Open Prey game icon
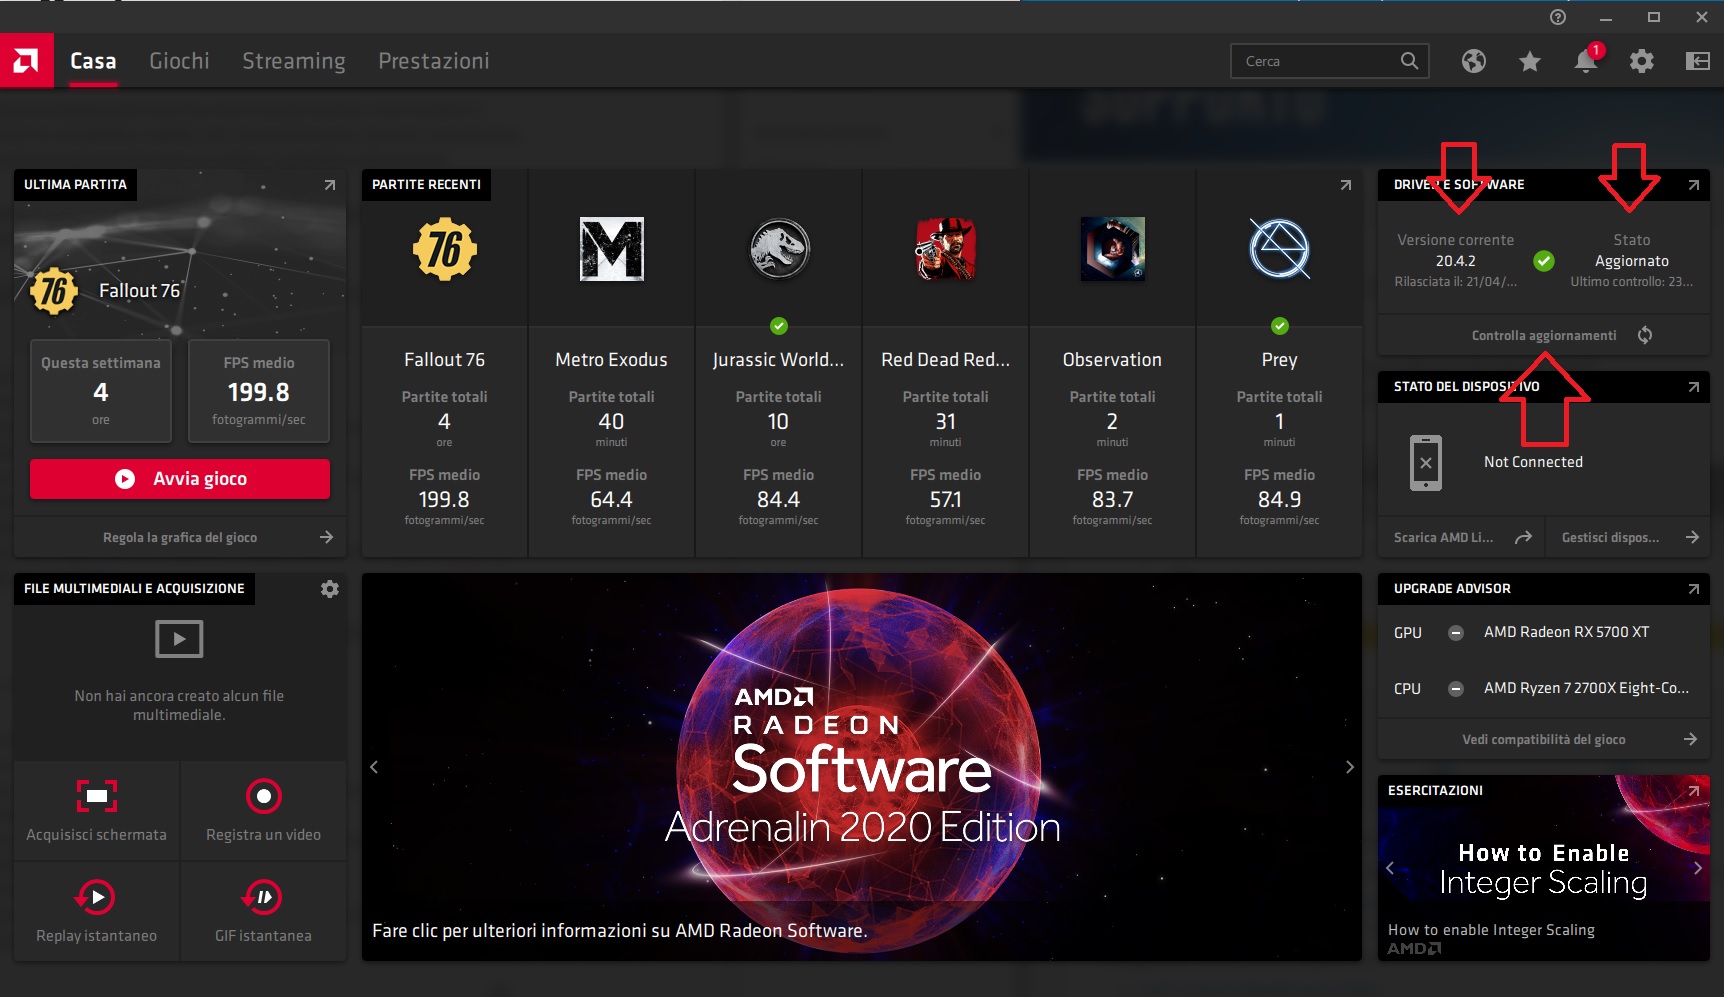 pyautogui.click(x=1279, y=249)
